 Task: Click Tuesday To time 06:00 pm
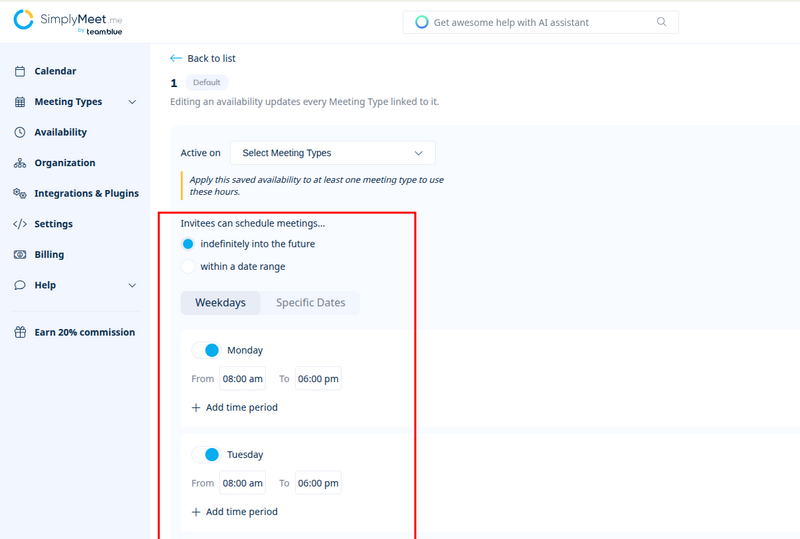click(x=318, y=483)
